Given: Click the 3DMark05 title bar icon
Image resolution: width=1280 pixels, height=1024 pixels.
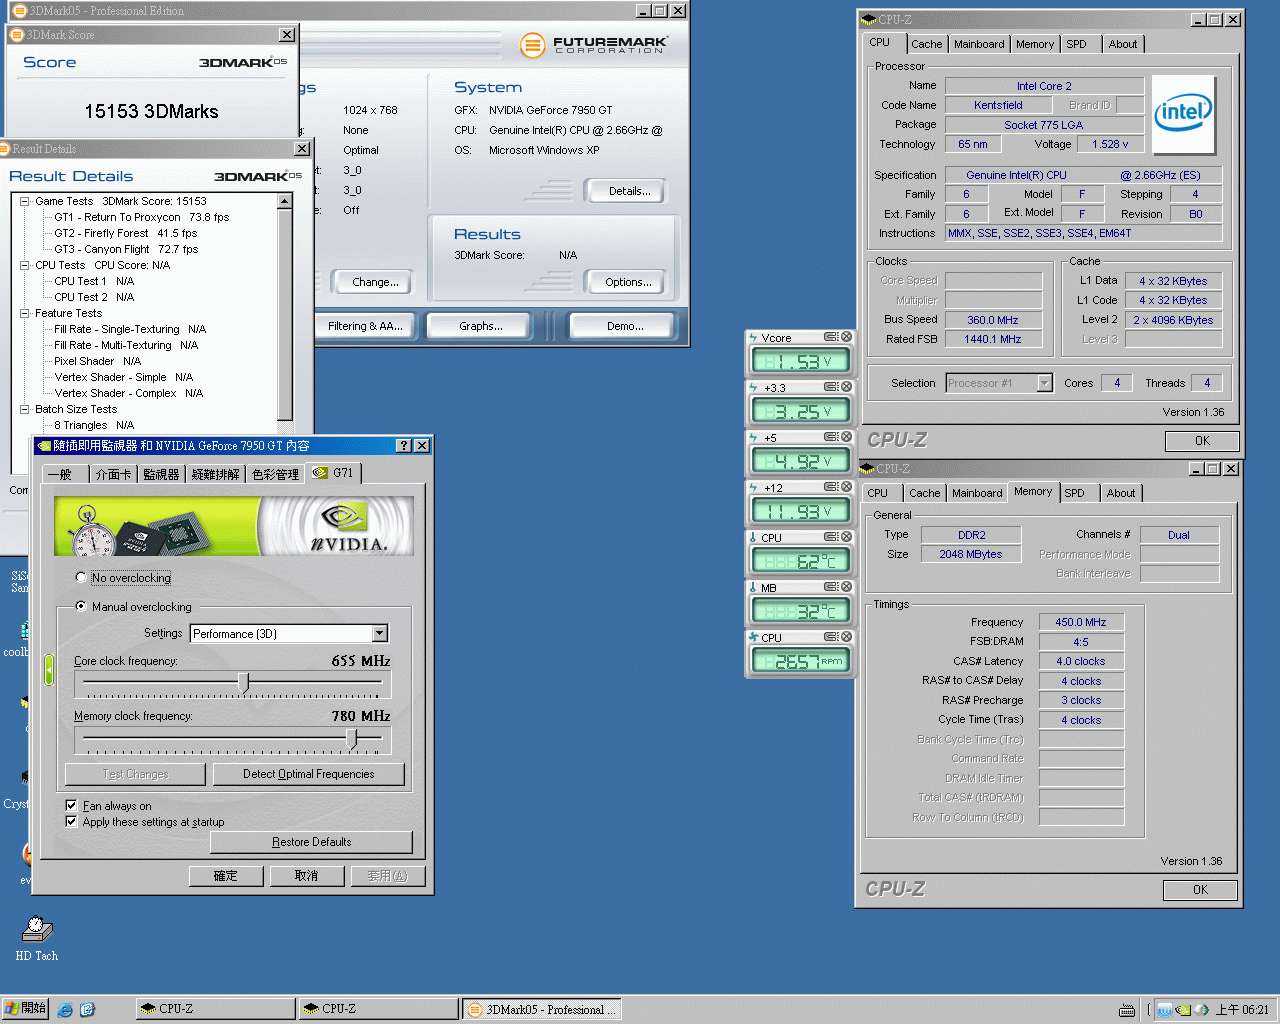Looking at the screenshot, I should click(20, 11).
